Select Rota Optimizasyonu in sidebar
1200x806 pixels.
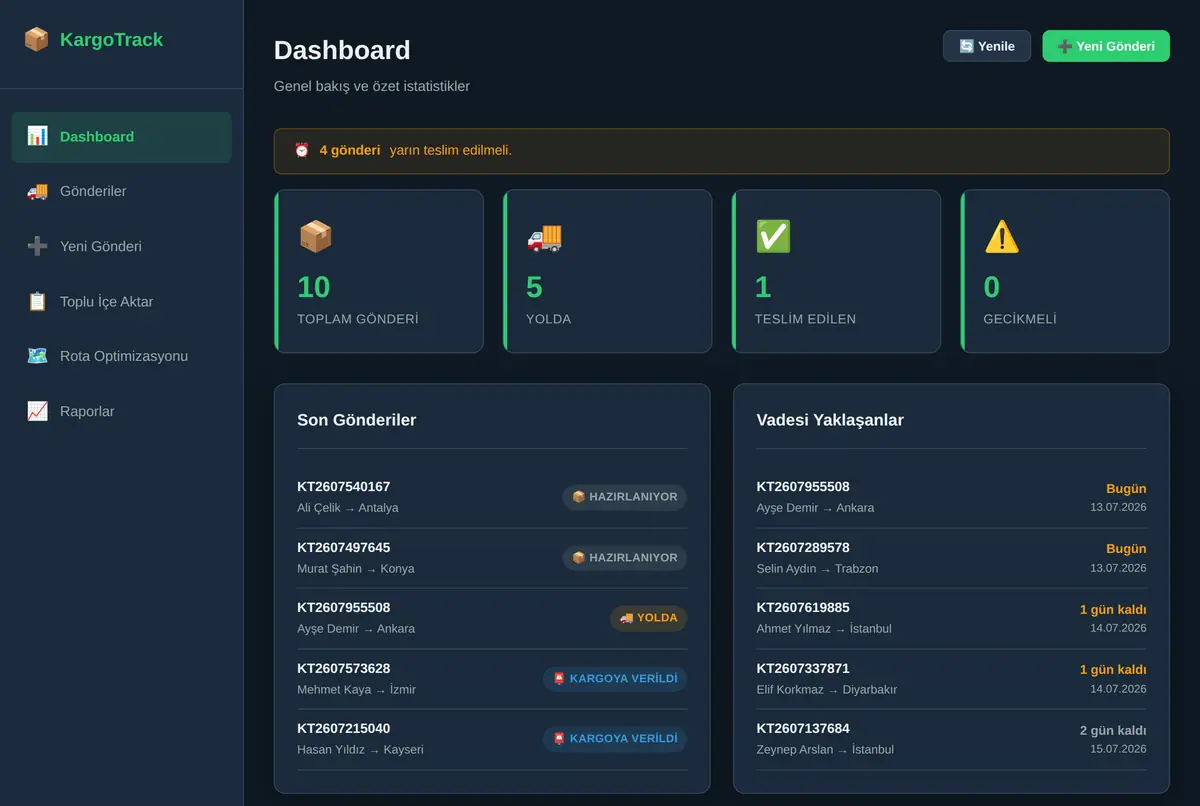[122, 357]
